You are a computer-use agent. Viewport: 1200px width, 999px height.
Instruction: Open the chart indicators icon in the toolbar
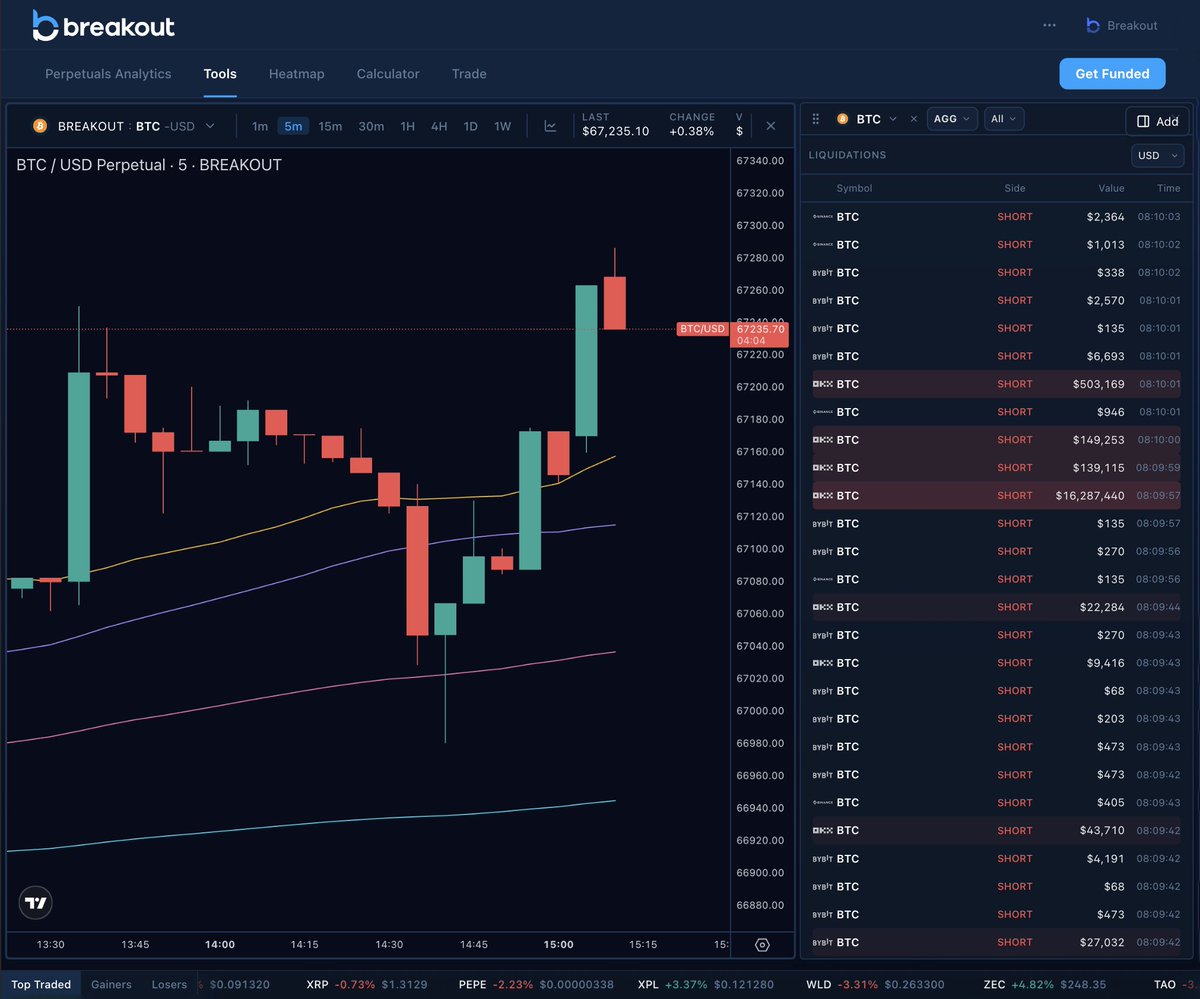(x=550, y=126)
